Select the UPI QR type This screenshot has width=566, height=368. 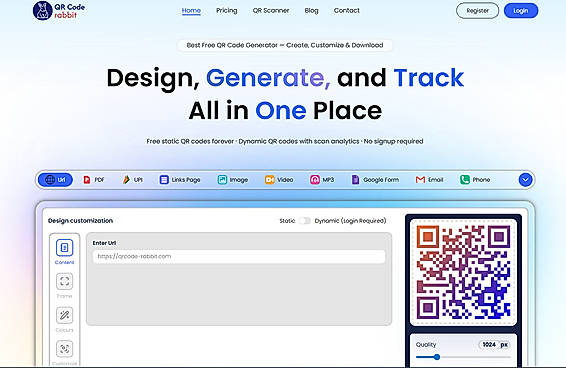[x=132, y=179]
